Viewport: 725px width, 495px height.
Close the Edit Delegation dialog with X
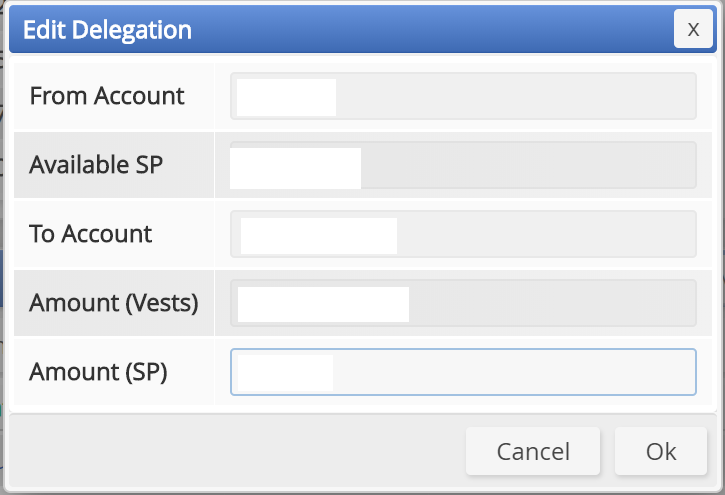pyautogui.click(x=693, y=29)
